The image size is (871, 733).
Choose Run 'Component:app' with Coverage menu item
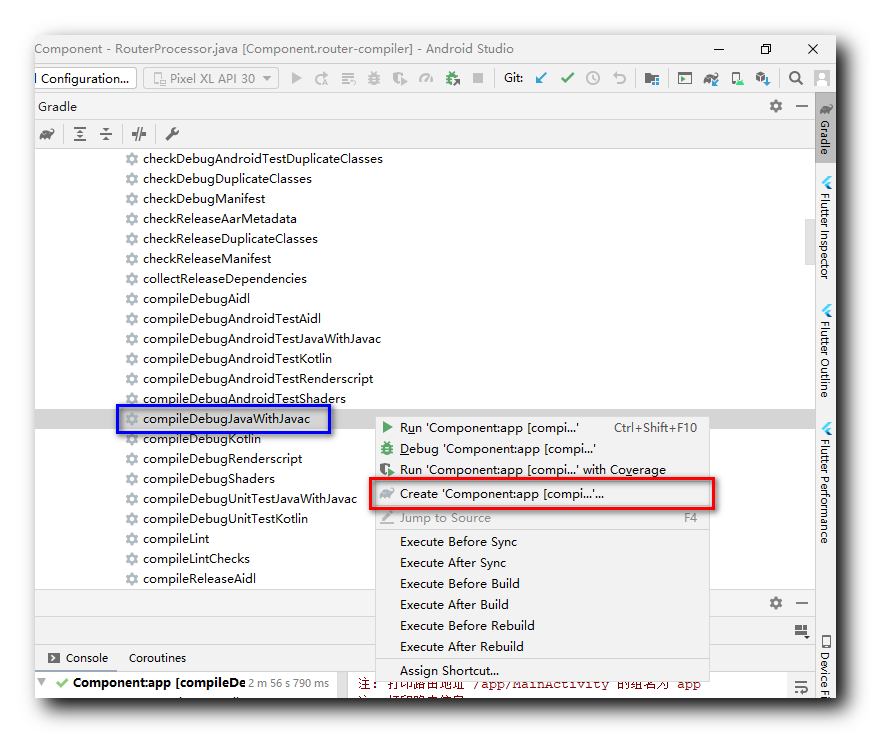[542, 470]
